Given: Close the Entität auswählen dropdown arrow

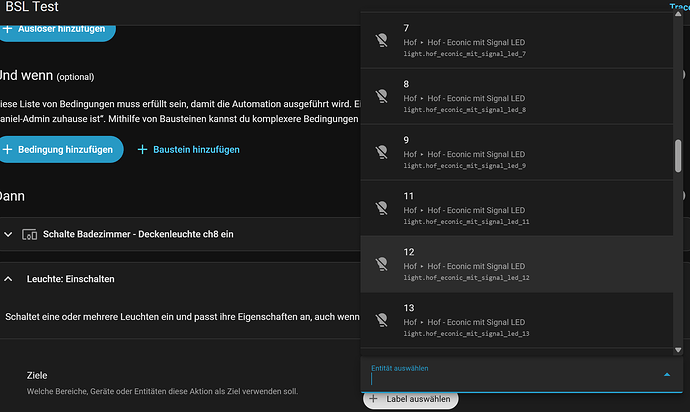Looking at the screenshot, I should point(667,375).
